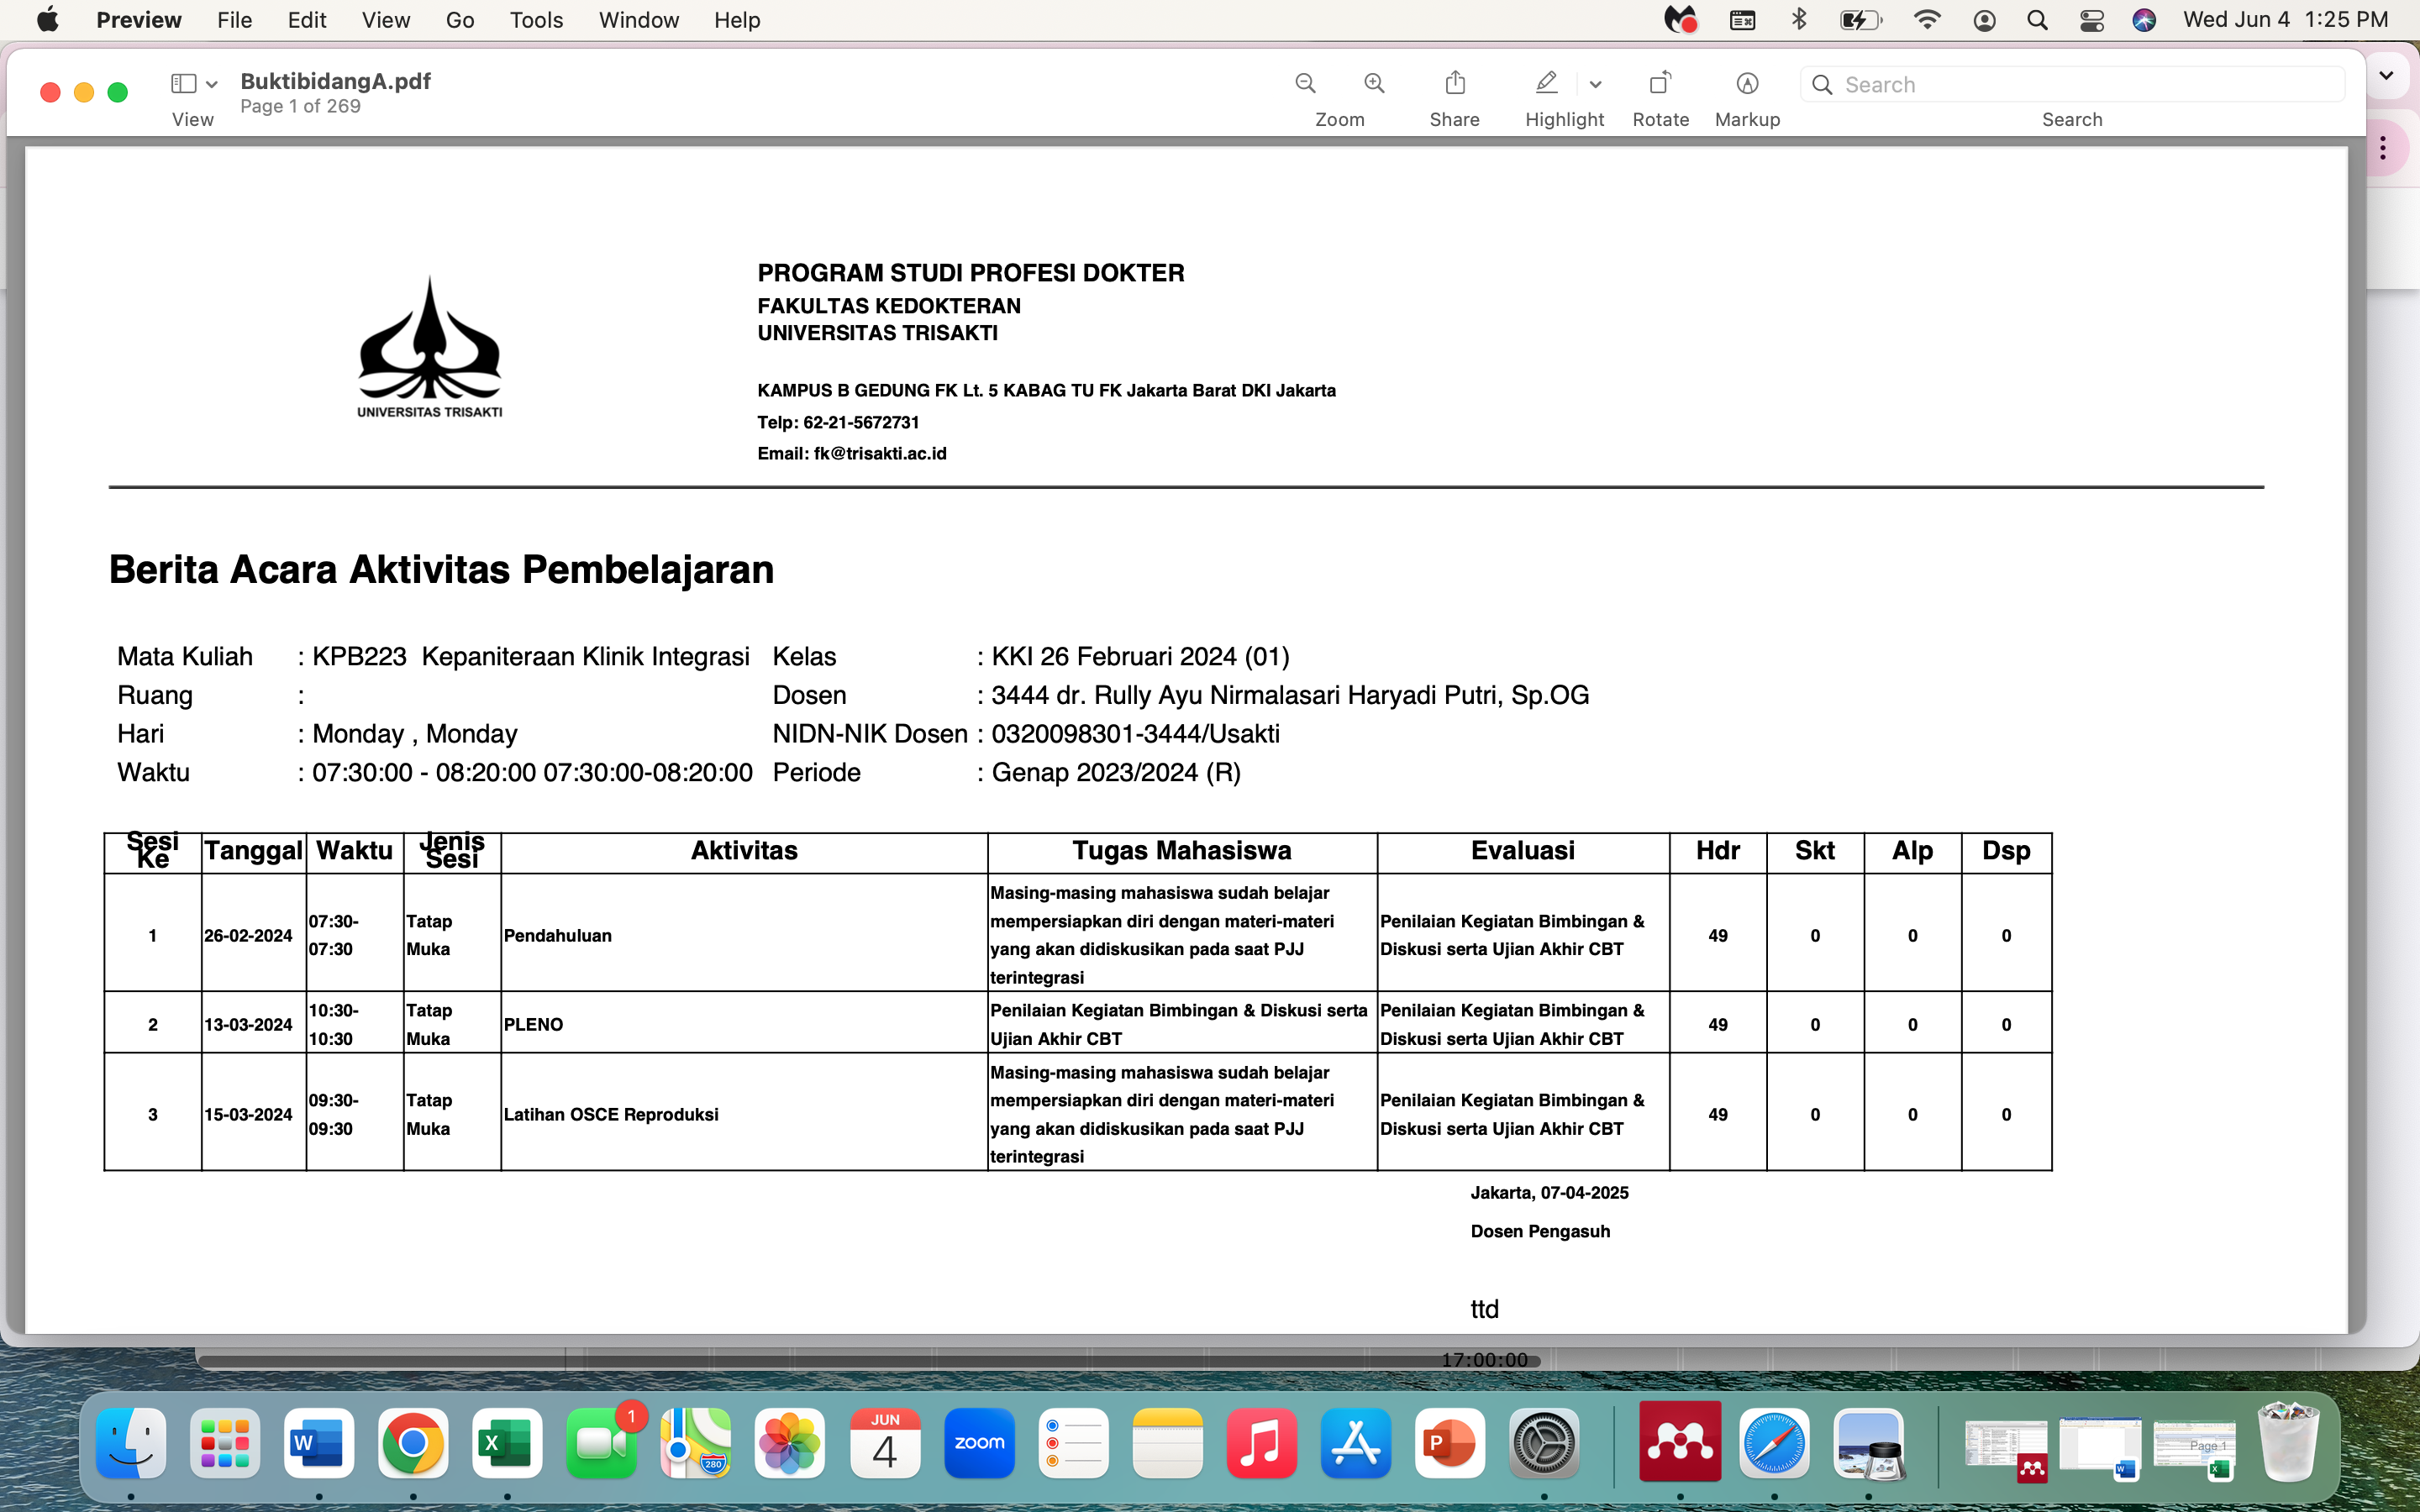Launch Zoom from the Dock
The image size is (2420, 1512).
(x=979, y=1443)
